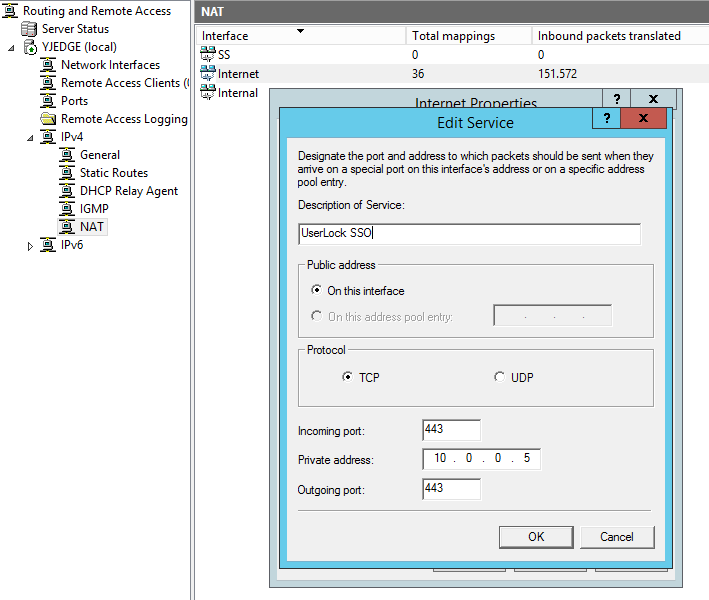Choose TCP protocol
This screenshot has width=709, height=600.
point(347,377)
